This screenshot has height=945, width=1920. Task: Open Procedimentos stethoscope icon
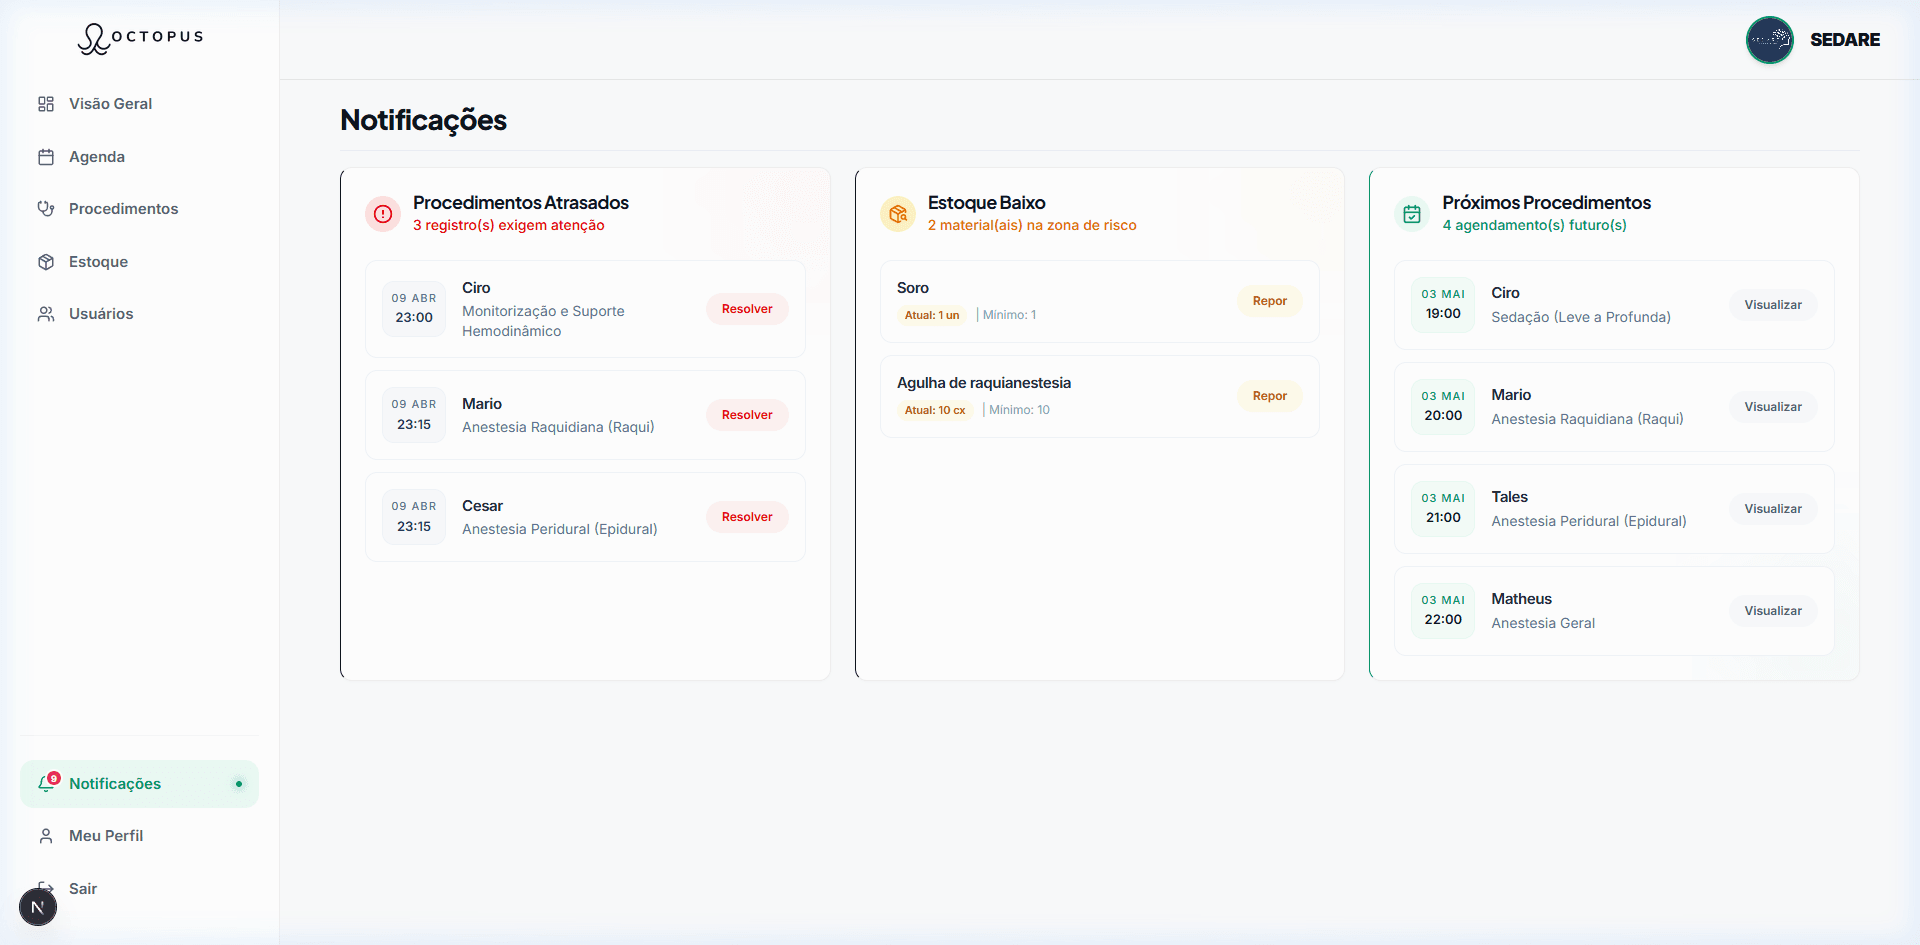tap(46, 209)
